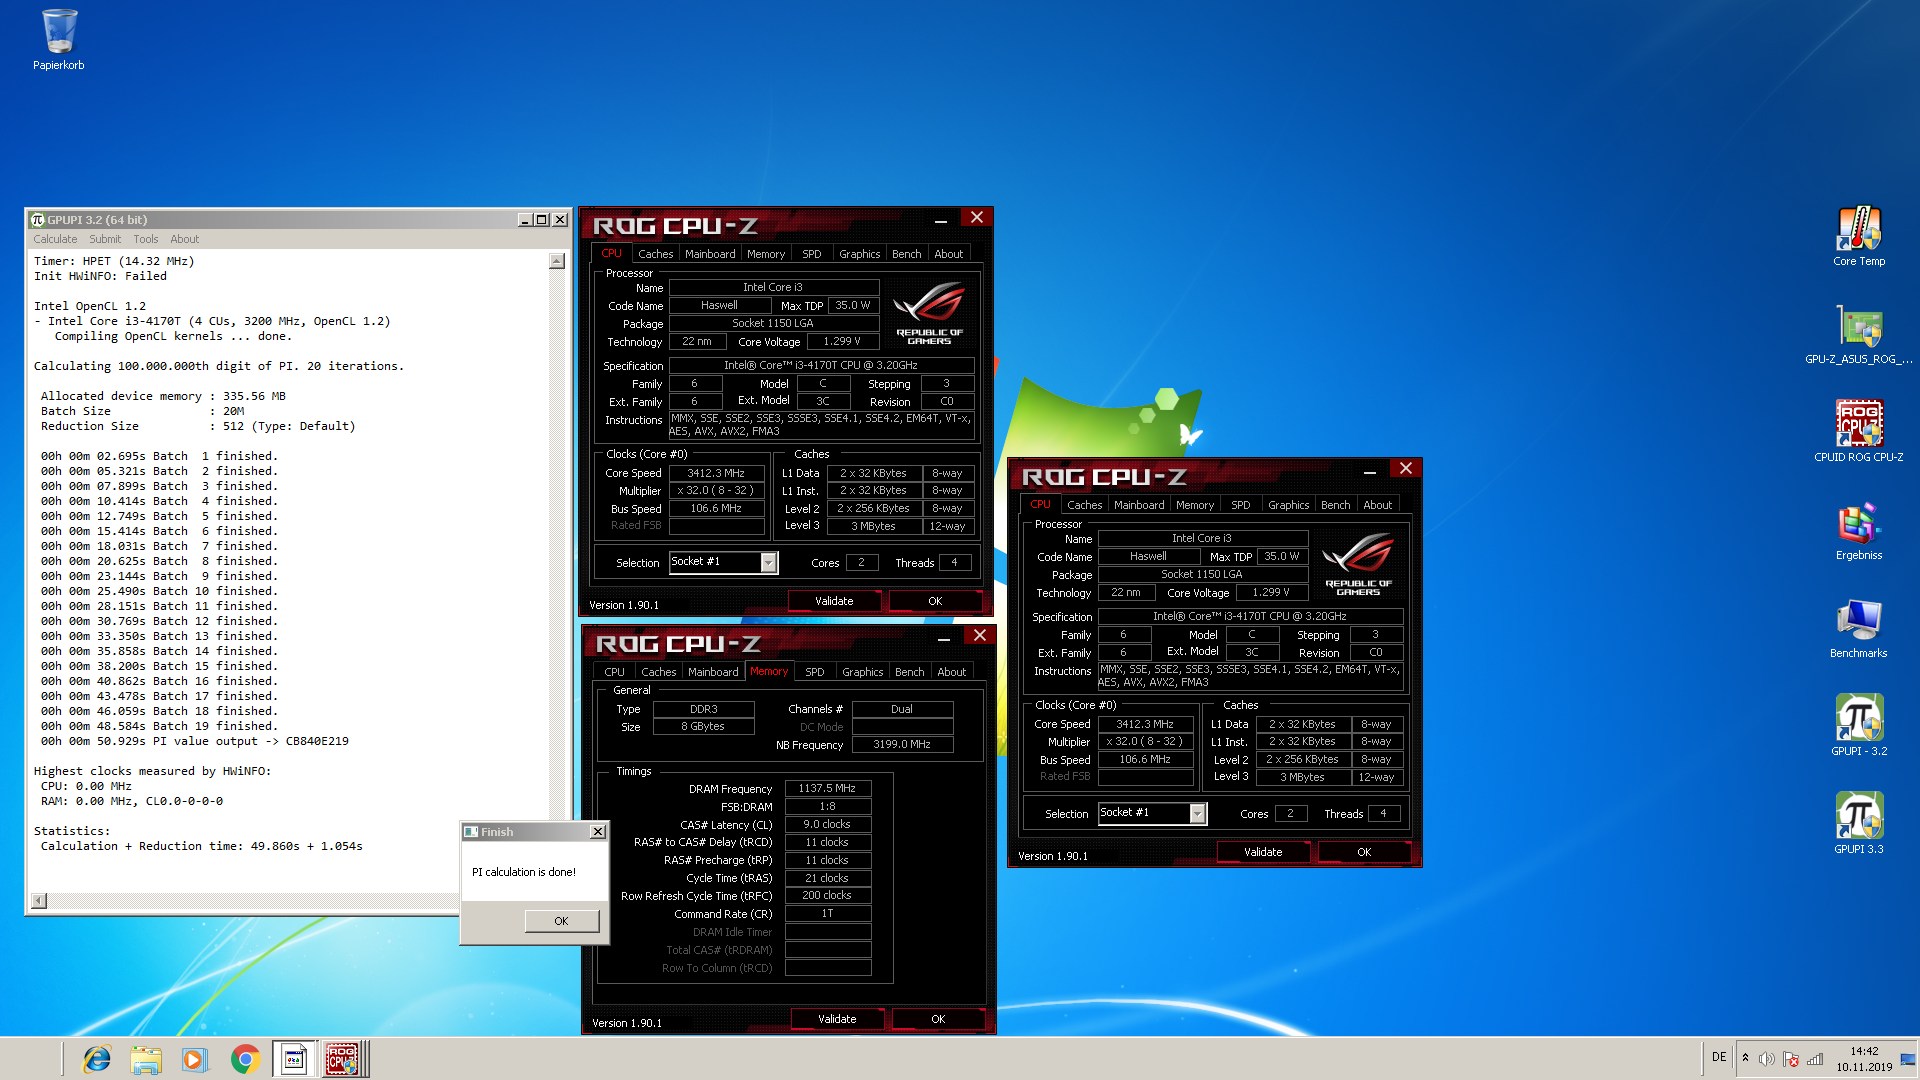The height and width of the screenshot is (1080, 1920).
Task: Select the SPD tab in right CPU-Z window
Action: pos(1241,505)
